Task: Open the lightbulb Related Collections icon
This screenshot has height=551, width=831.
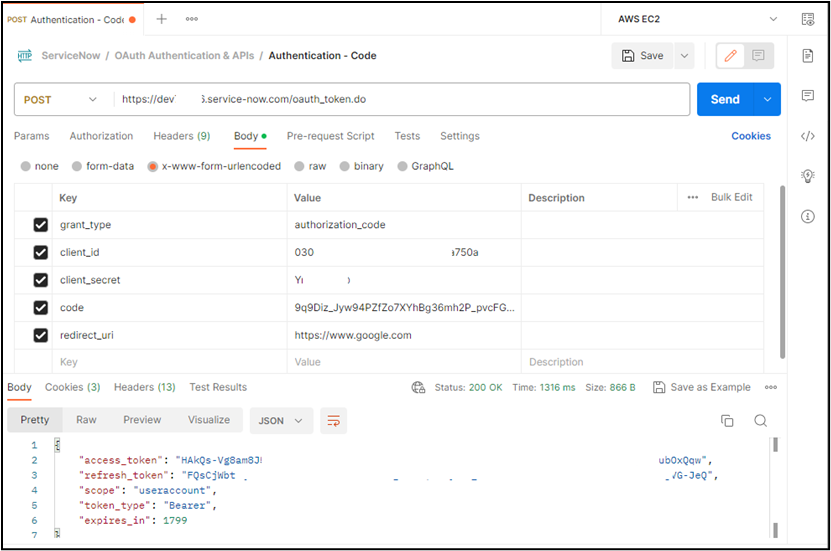Action: (807, 176)
